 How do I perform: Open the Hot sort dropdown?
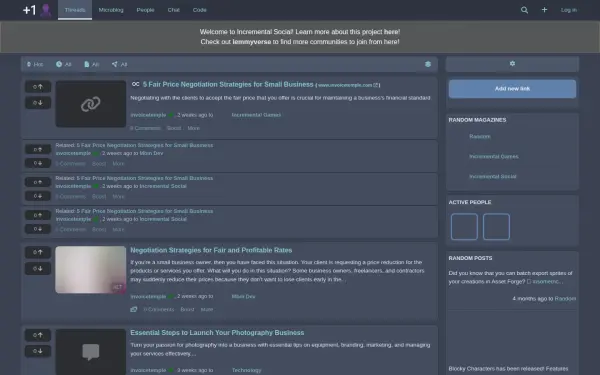pos(35,64)
